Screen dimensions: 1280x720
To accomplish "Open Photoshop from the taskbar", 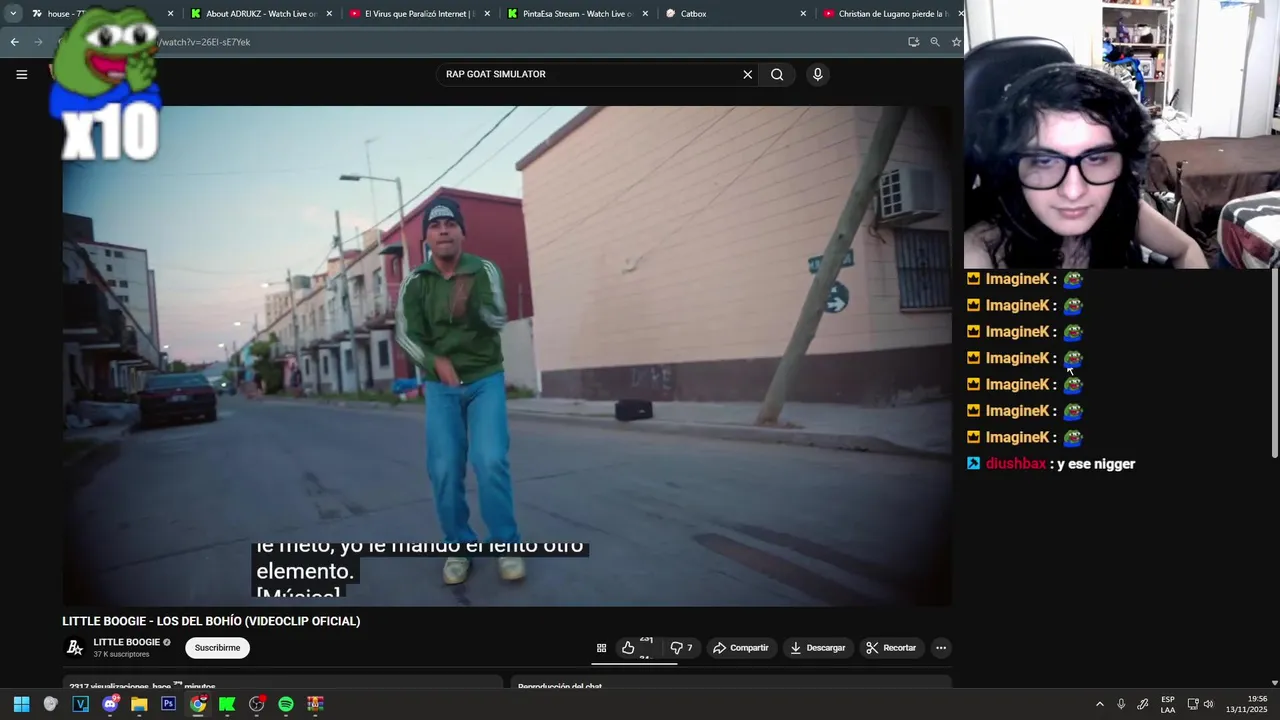I will pos(168,704).
